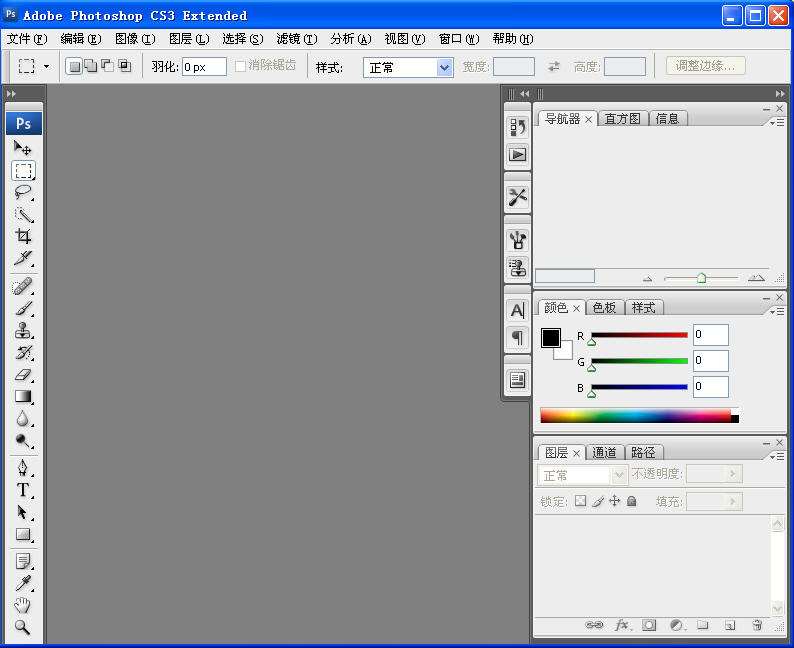
Task: Click the Navigator zoom slider
Action: point(701,278)
